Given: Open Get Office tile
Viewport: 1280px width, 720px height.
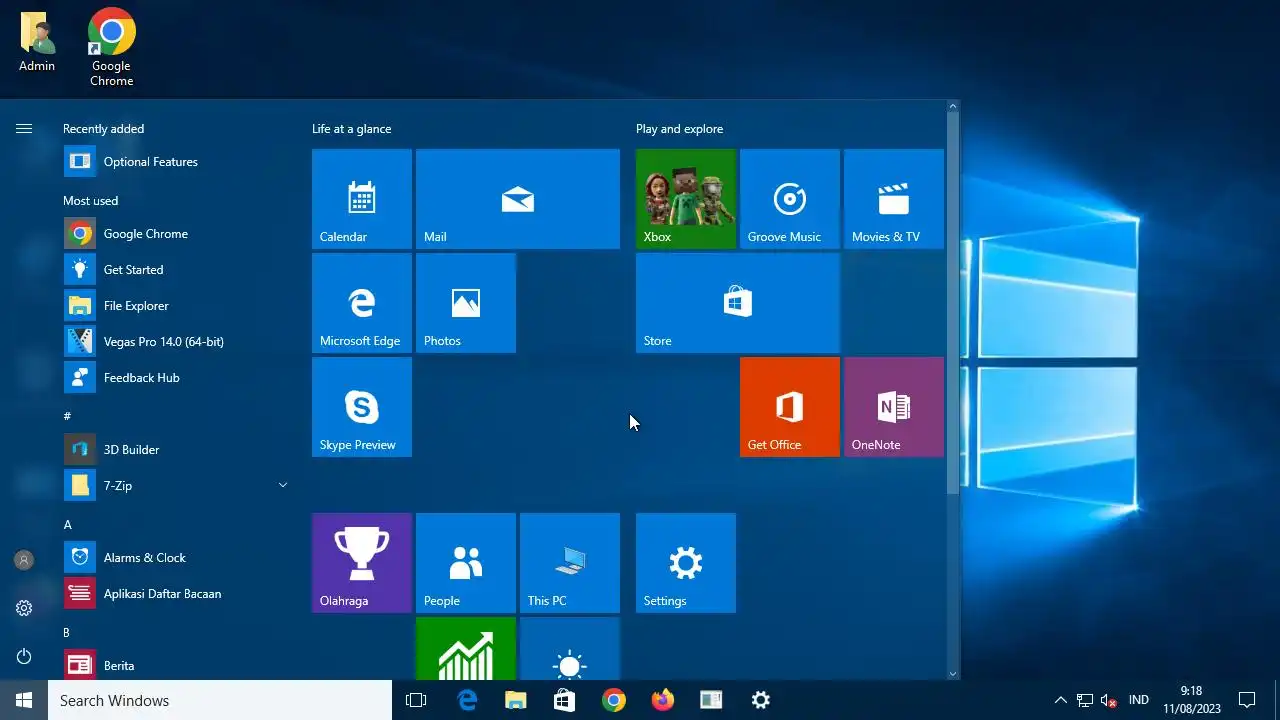Looking at the screenshot, I should (x=790, y=407).
